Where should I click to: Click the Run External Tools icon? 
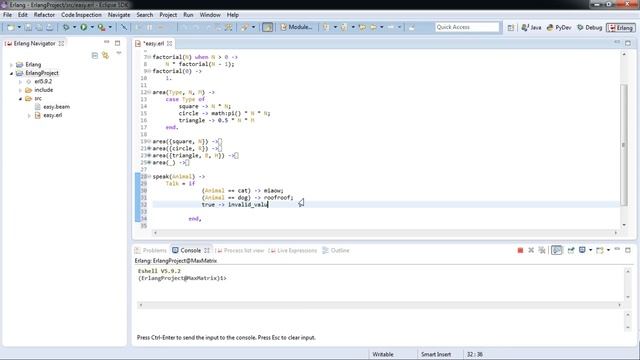click(101, 27)
